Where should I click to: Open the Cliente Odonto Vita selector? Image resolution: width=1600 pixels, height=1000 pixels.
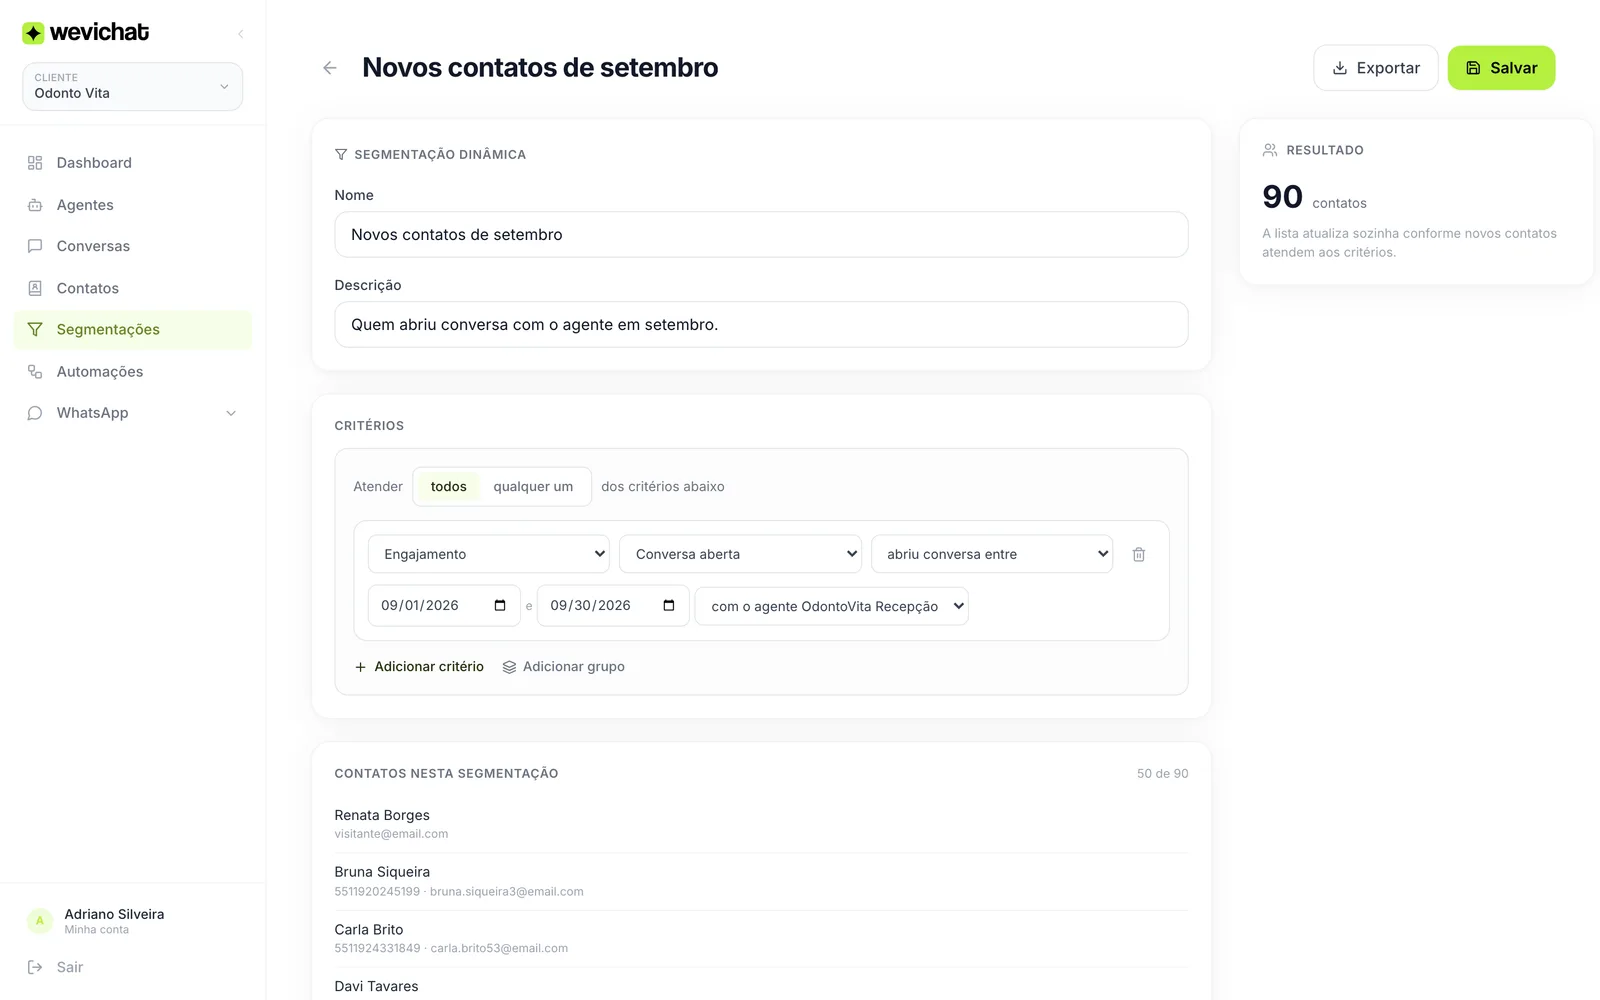coord(133,87)
